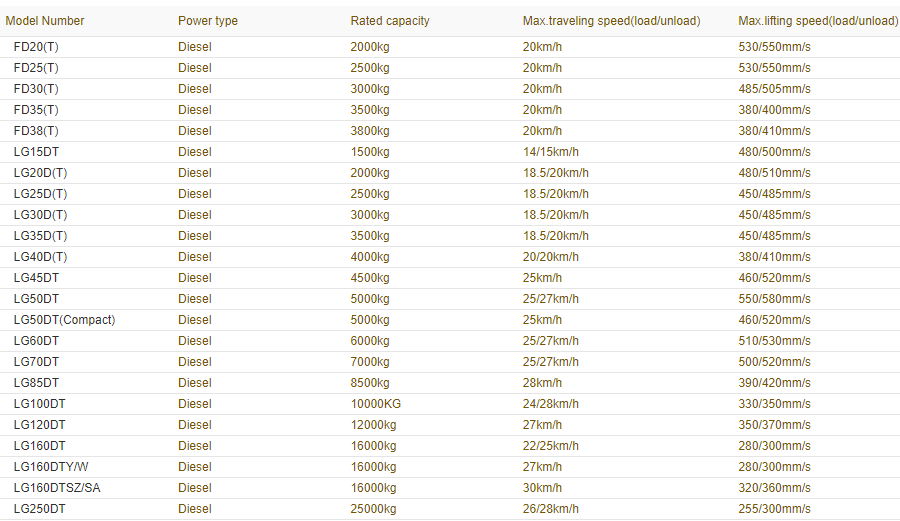Select the LG250DT model cell
Viewport: 900px width, 521px height.
click(39, 509)
